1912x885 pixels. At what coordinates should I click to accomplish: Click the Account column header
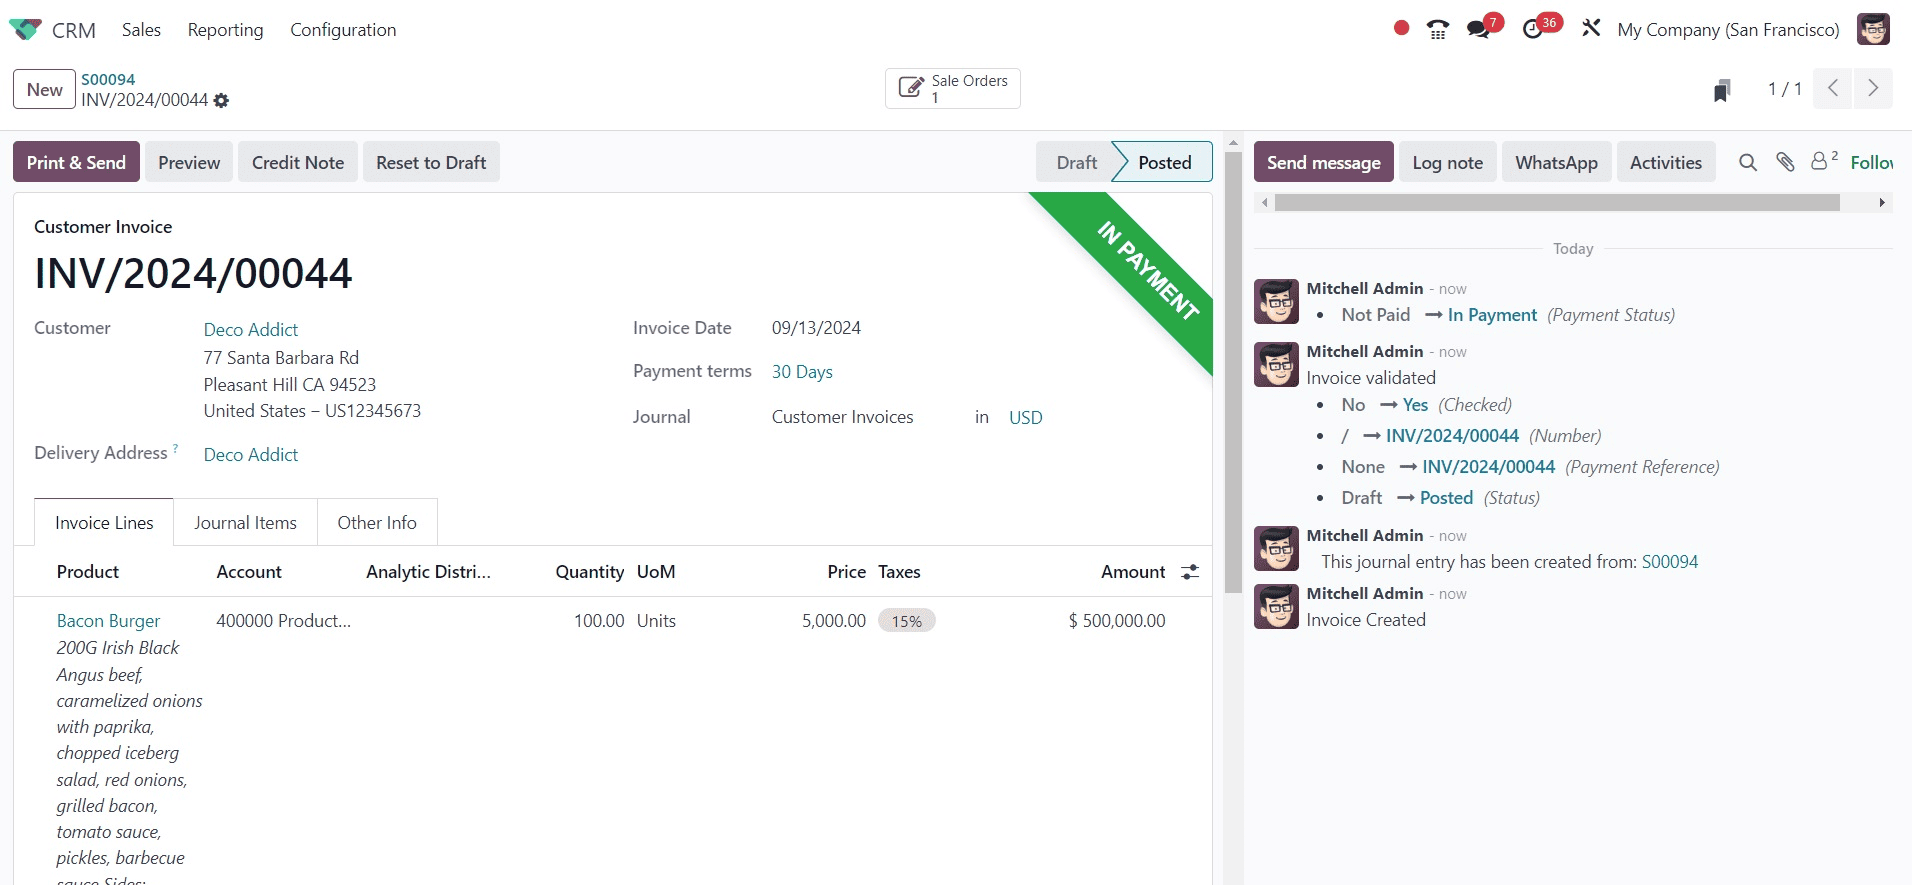(249, 571)
